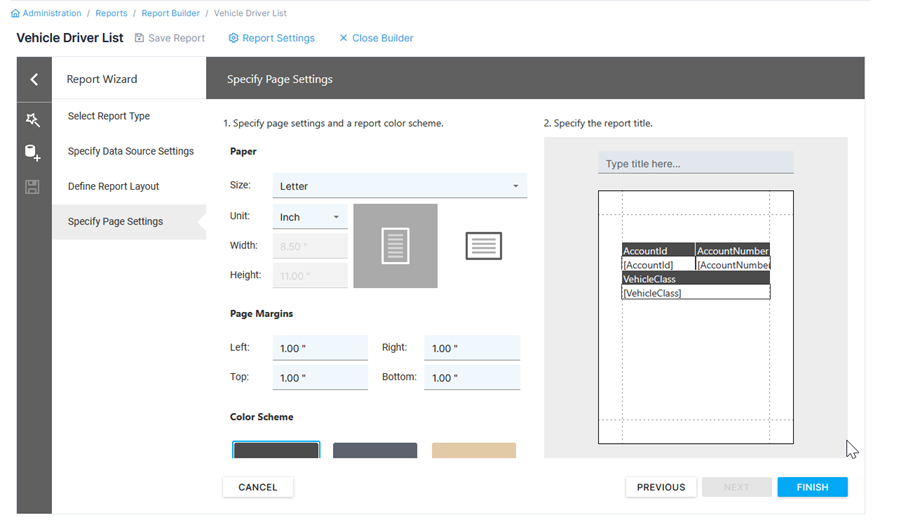Screen dimensions: 900x520
Task: Open the Unit dropdown set to Inch
Action: pyautogui.click(x=310, y=217)
